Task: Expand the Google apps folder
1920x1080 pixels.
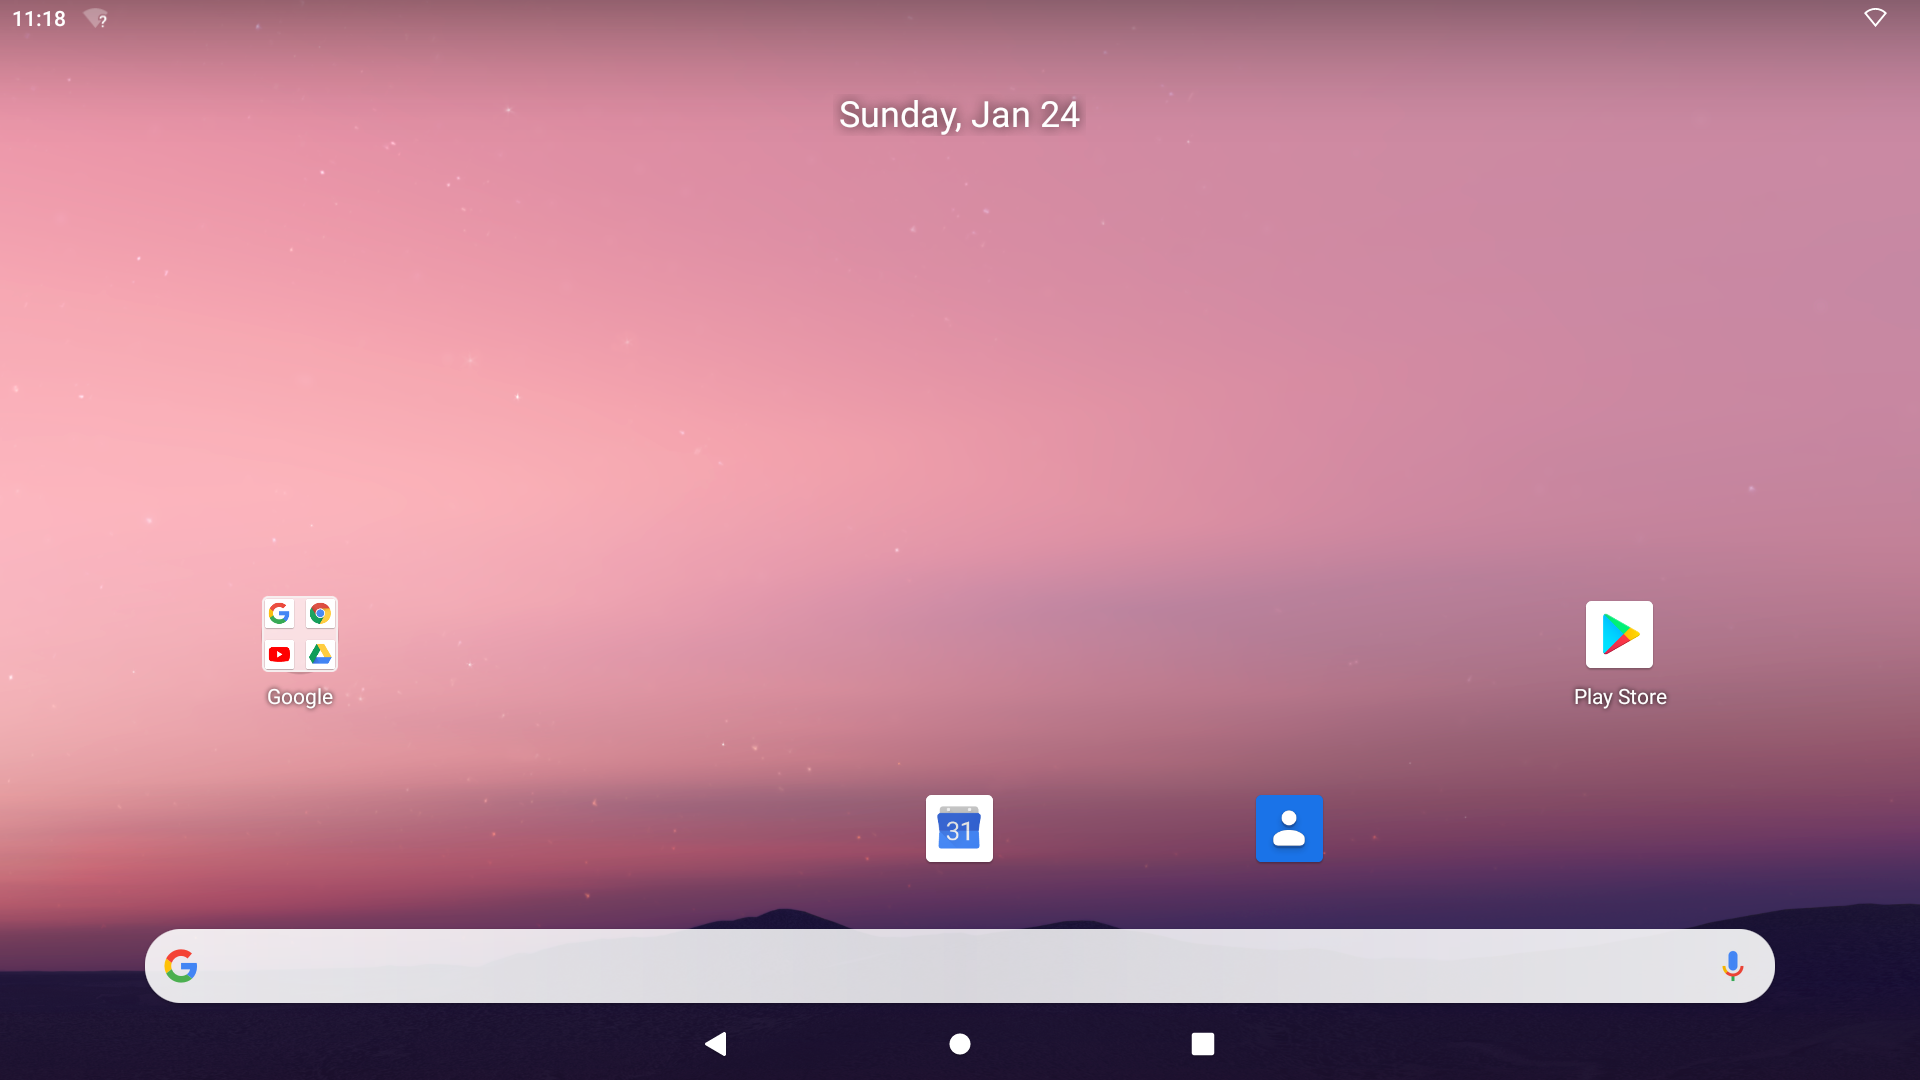Action: click(300, 634)
